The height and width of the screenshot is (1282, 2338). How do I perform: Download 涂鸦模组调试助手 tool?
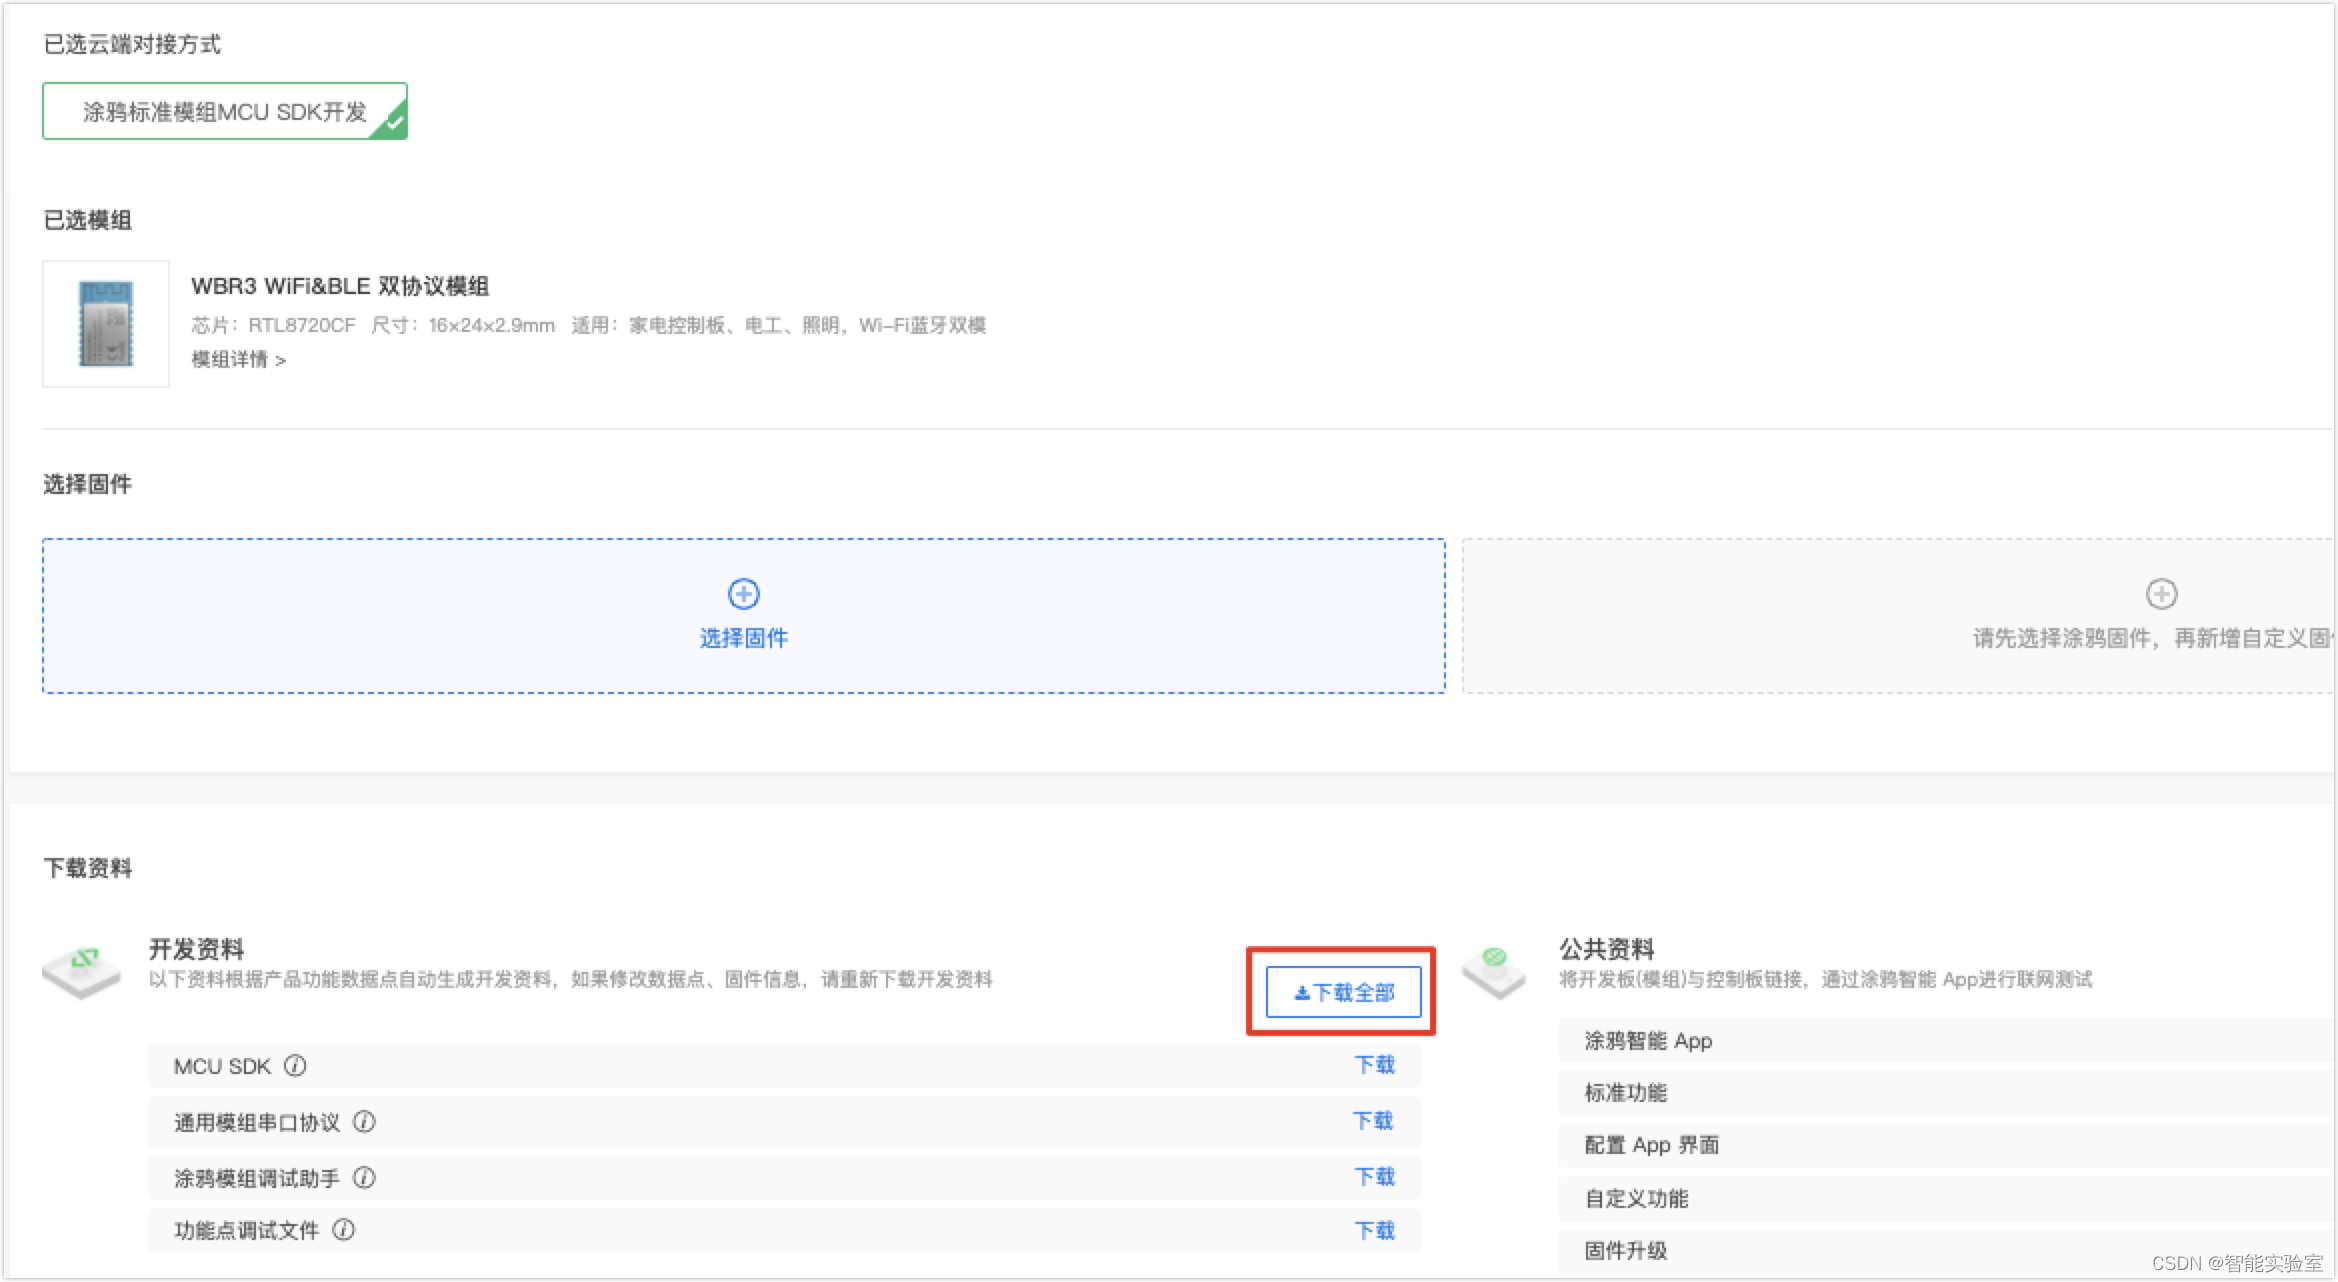pos(1374,1177)
